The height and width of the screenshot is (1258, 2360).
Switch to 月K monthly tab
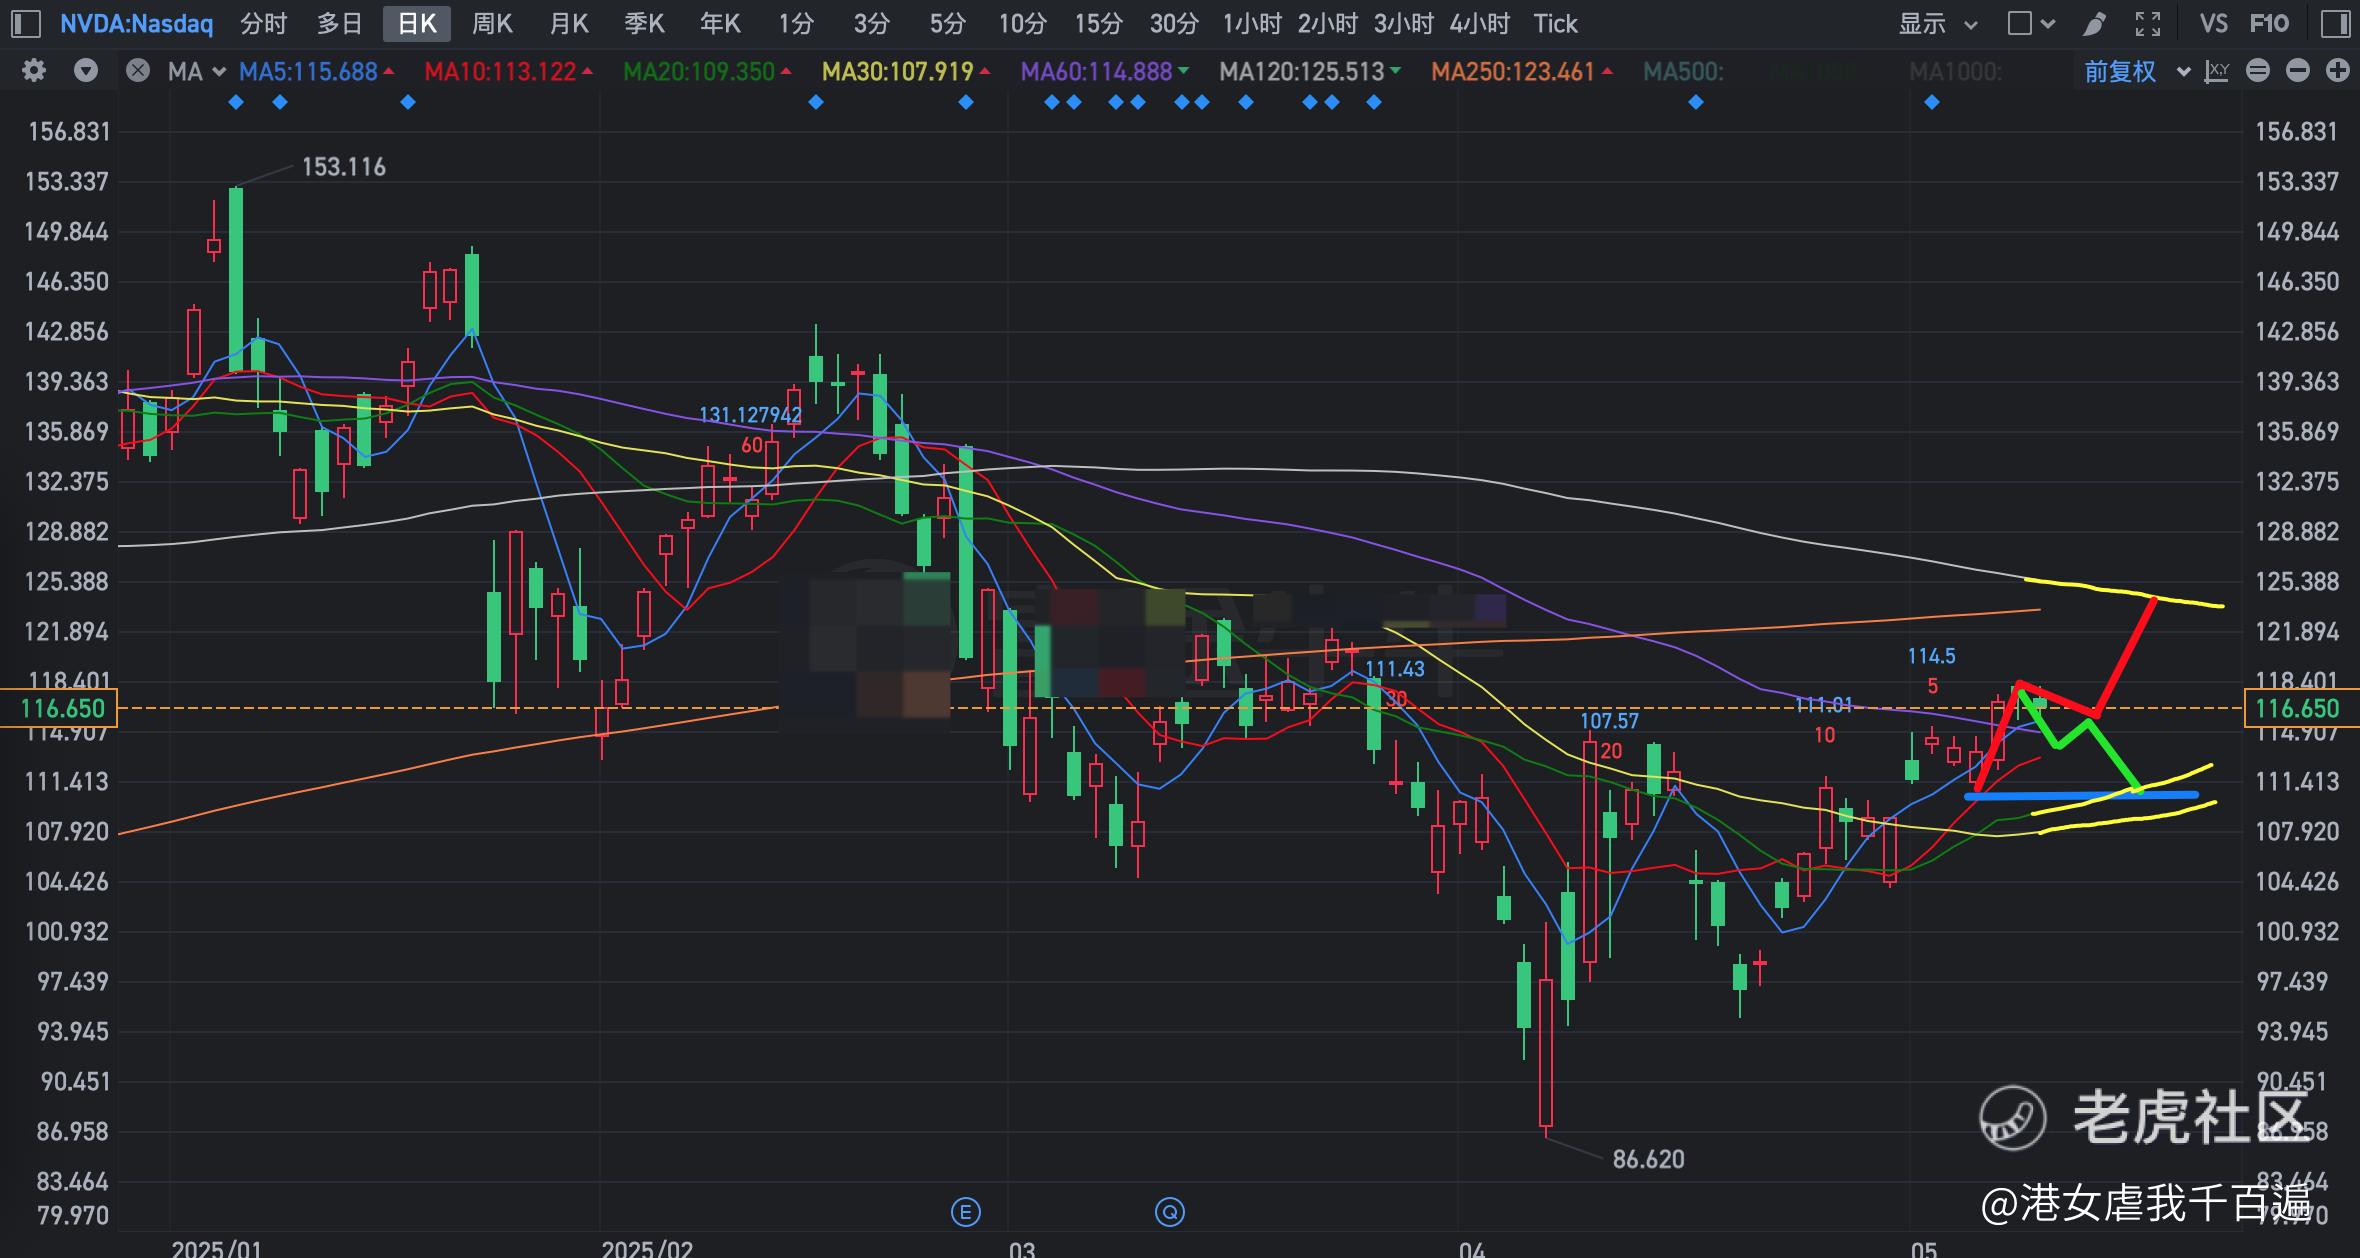[569, 23]
